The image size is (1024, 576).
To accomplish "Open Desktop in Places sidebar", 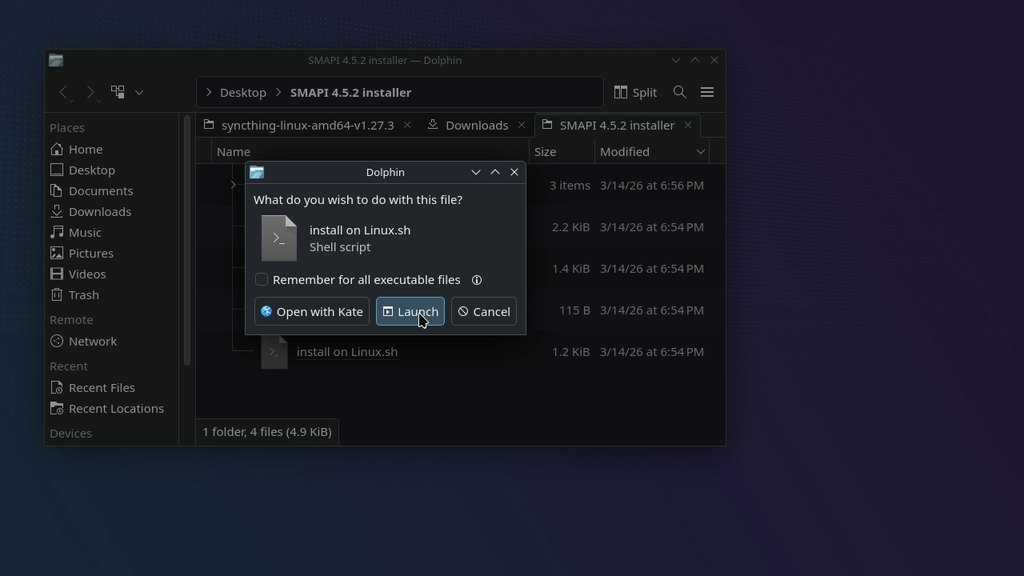I will point(91,170).
